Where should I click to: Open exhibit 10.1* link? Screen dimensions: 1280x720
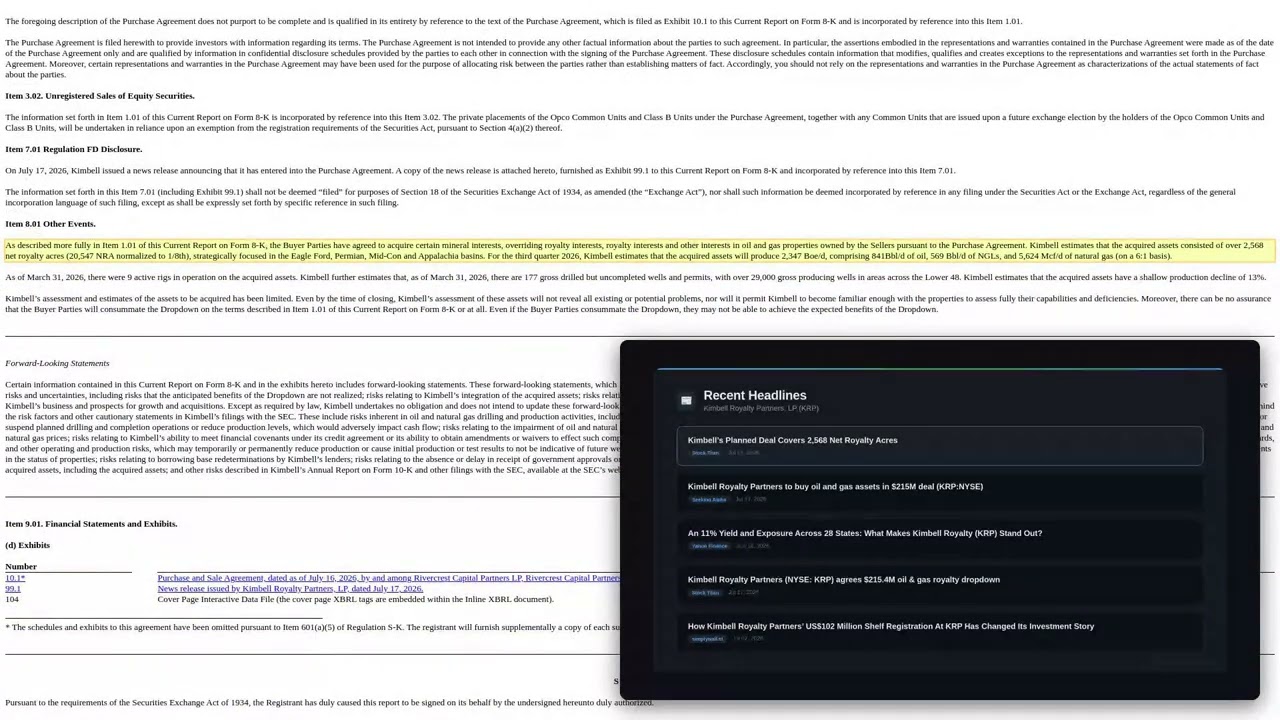pos(15,578)
